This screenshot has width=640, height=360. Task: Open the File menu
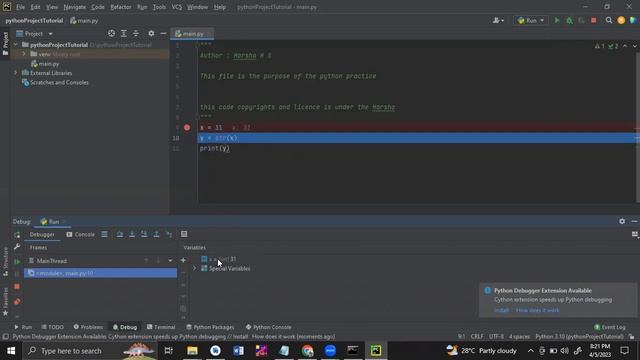point(20,7)
